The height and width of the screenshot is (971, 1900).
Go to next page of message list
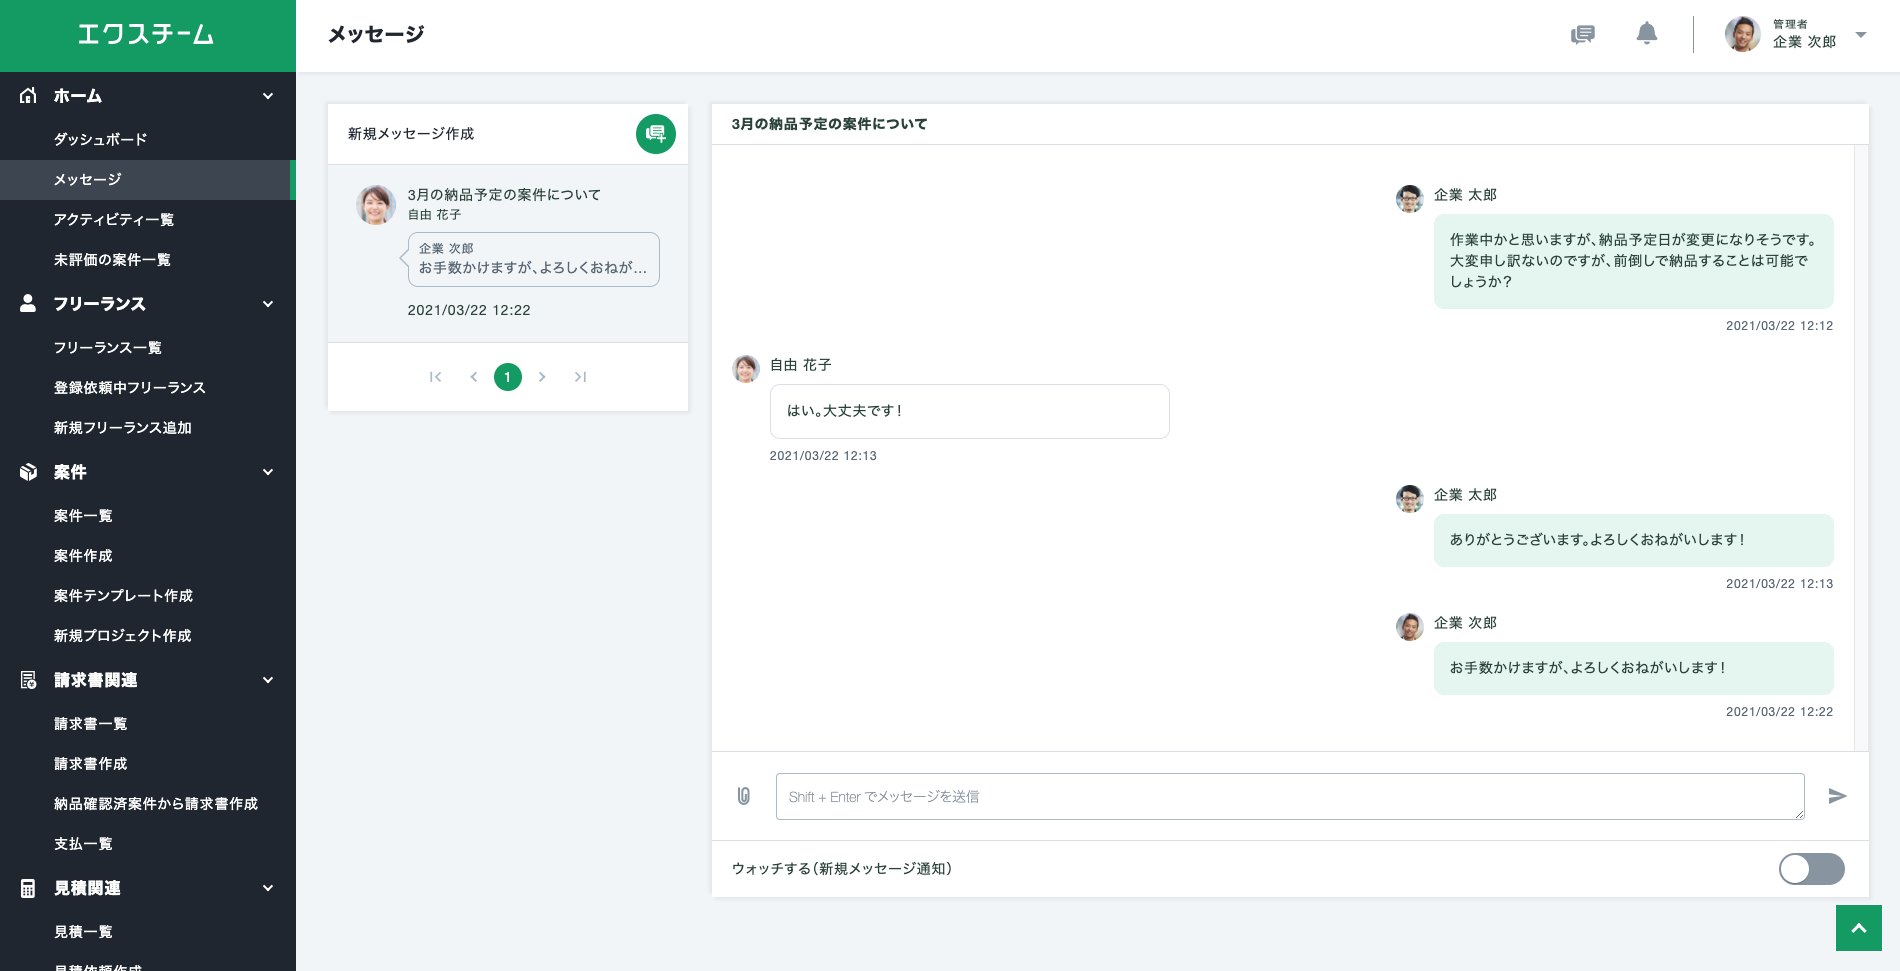542,377
